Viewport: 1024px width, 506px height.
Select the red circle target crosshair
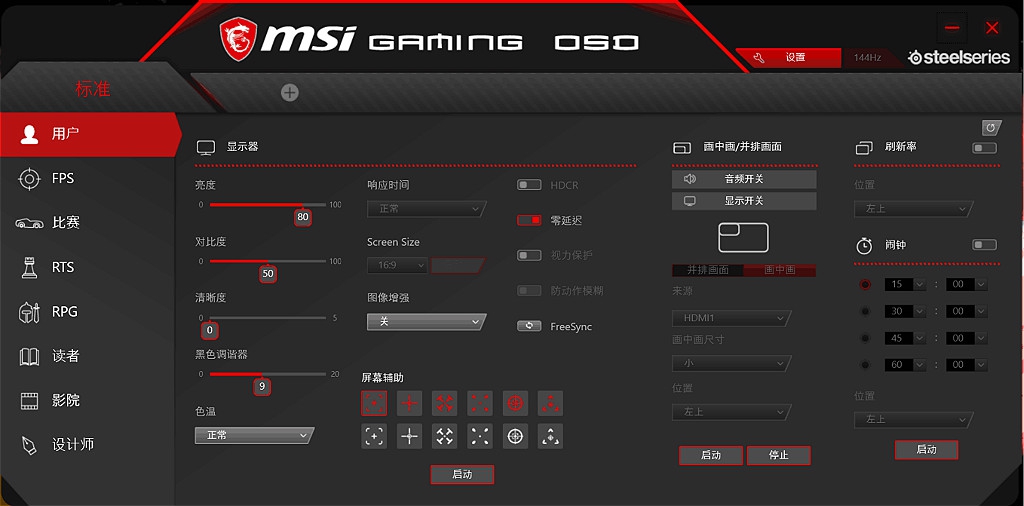point(515,403)
